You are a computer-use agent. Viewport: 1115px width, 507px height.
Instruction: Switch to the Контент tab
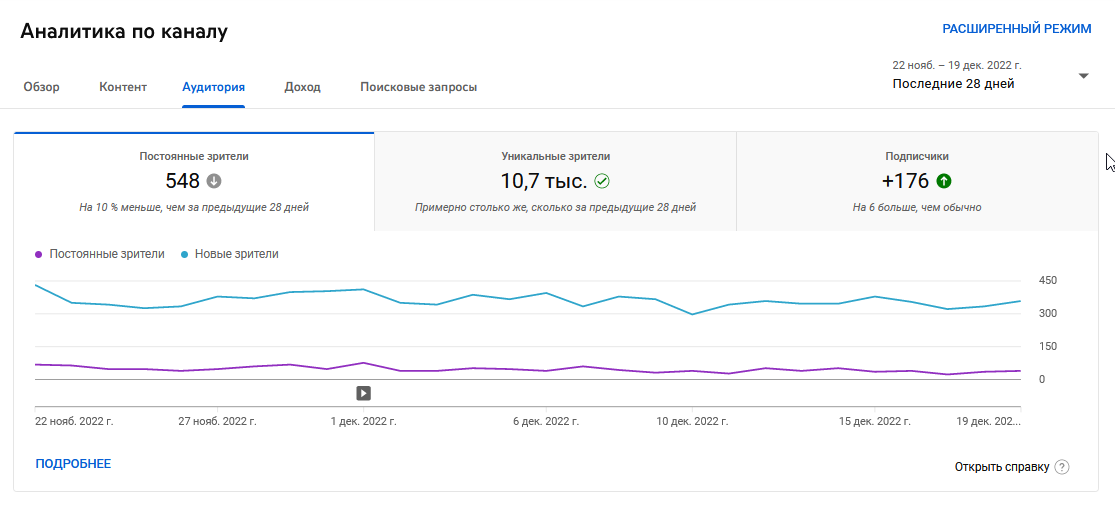pyautogui.click(x=123, y=87)
